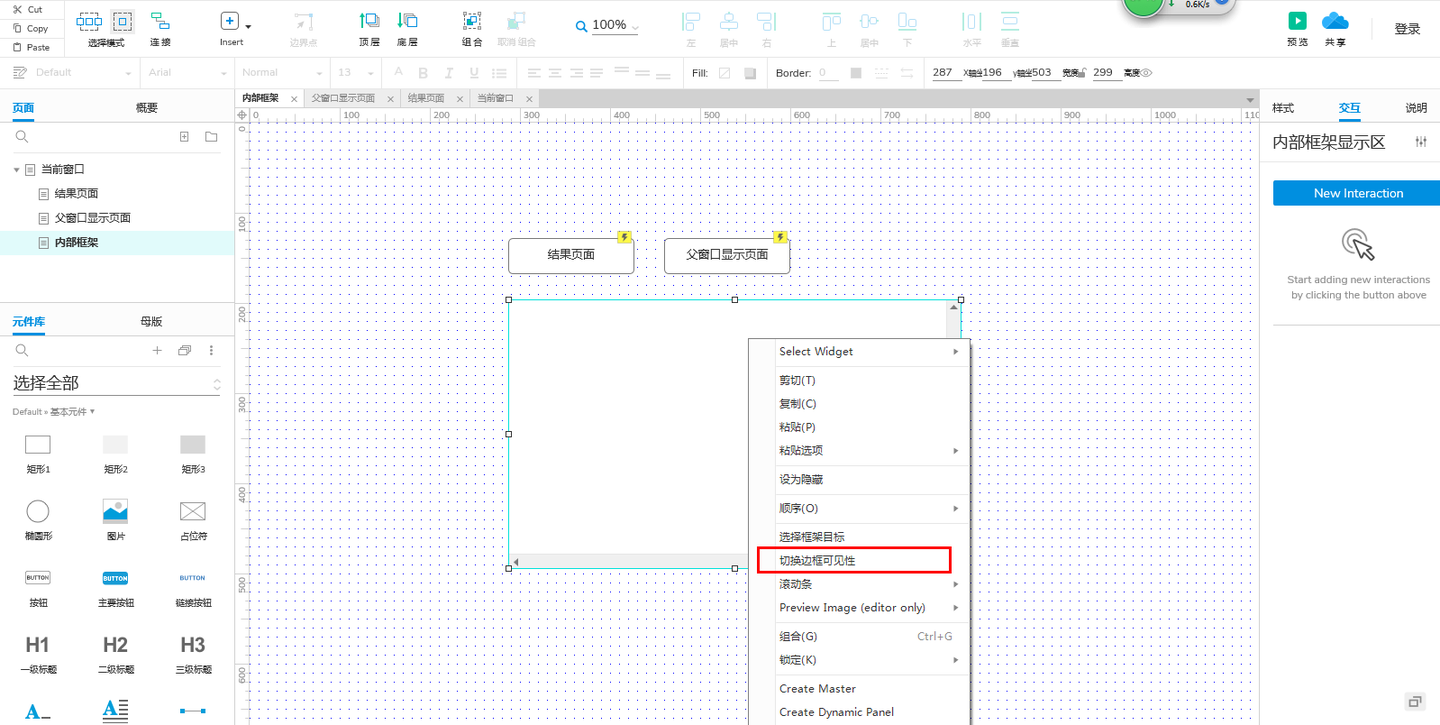1440x725 pixels.
Task: Collapse the 当前窗口 tree node arrow
Action: pos(17,170)
